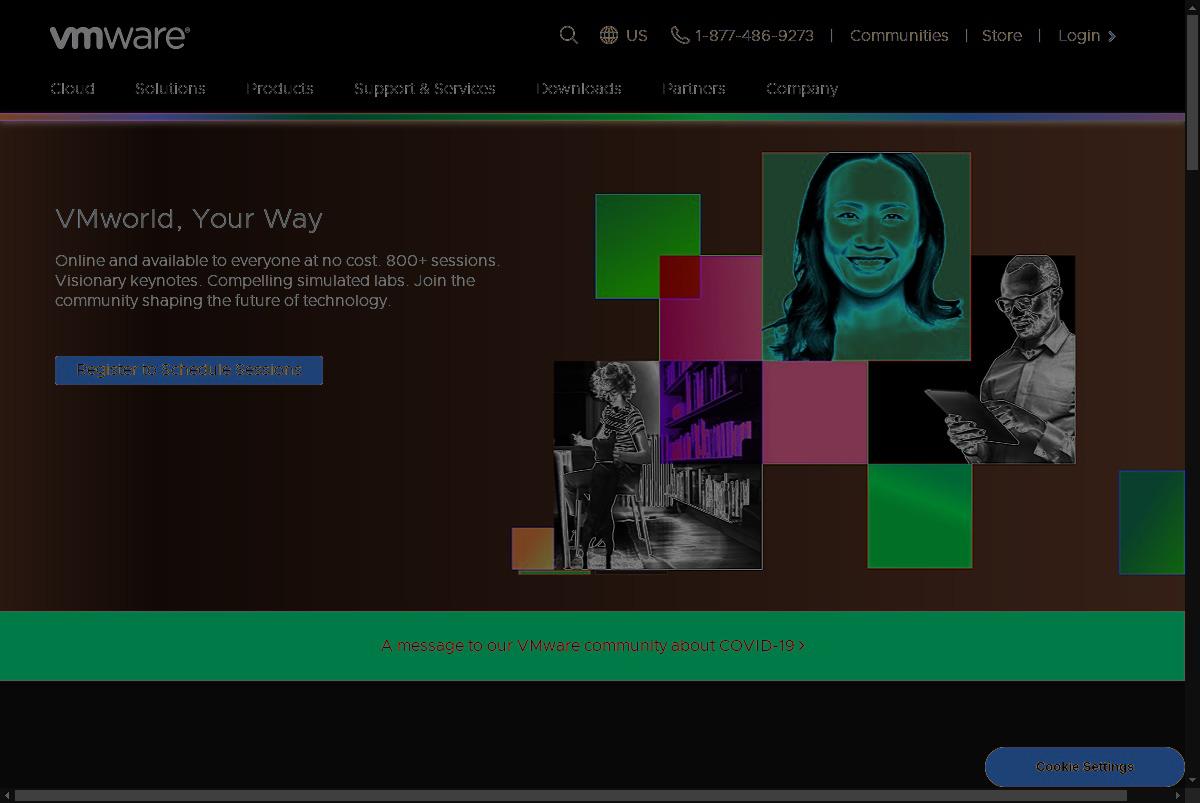Viewport: 1200px width, 803px height.
Task: Go to the Store link
Action: pyautogui.click(x=1002, y=35)
